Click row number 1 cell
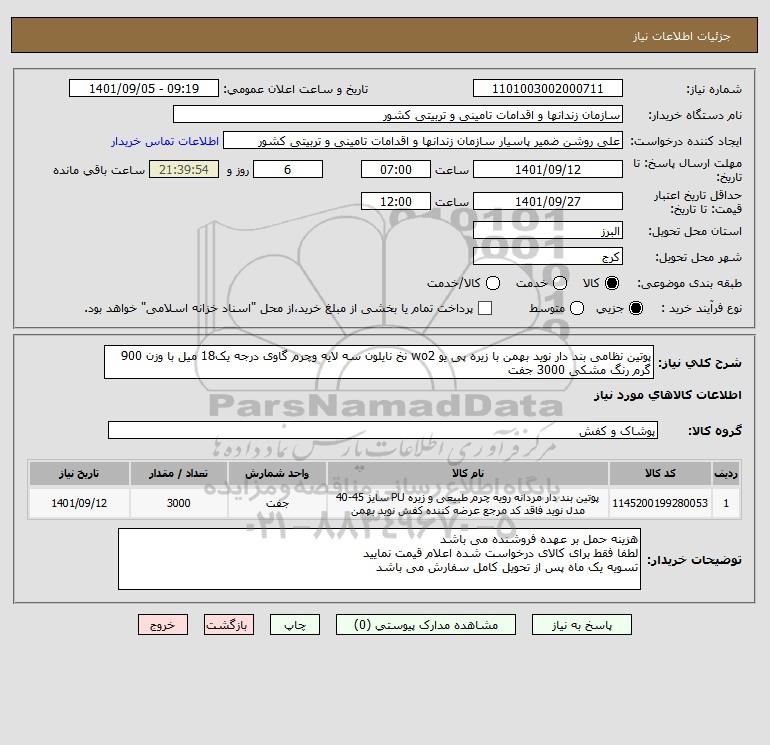This screenshot has width=770, height=745. pyautogui.click(x=726, y=503)
